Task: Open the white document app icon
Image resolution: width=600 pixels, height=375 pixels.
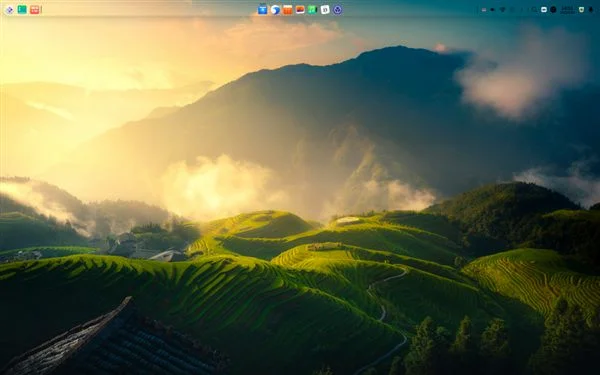Action: click(325, 10)
